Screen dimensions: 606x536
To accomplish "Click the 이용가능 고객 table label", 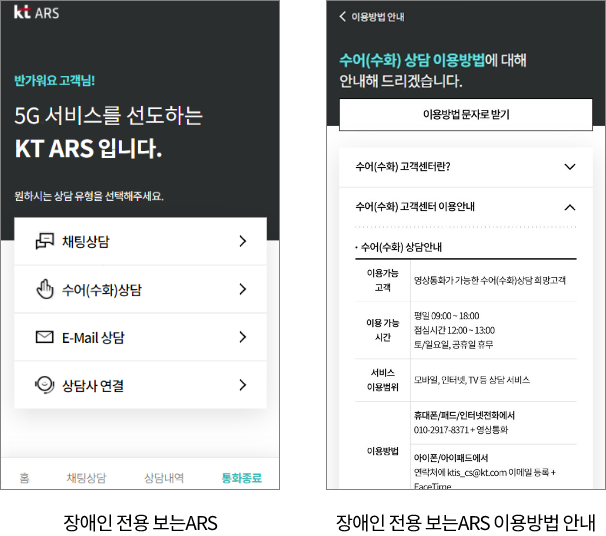I will pyautogui.click(x=383, y=280).
